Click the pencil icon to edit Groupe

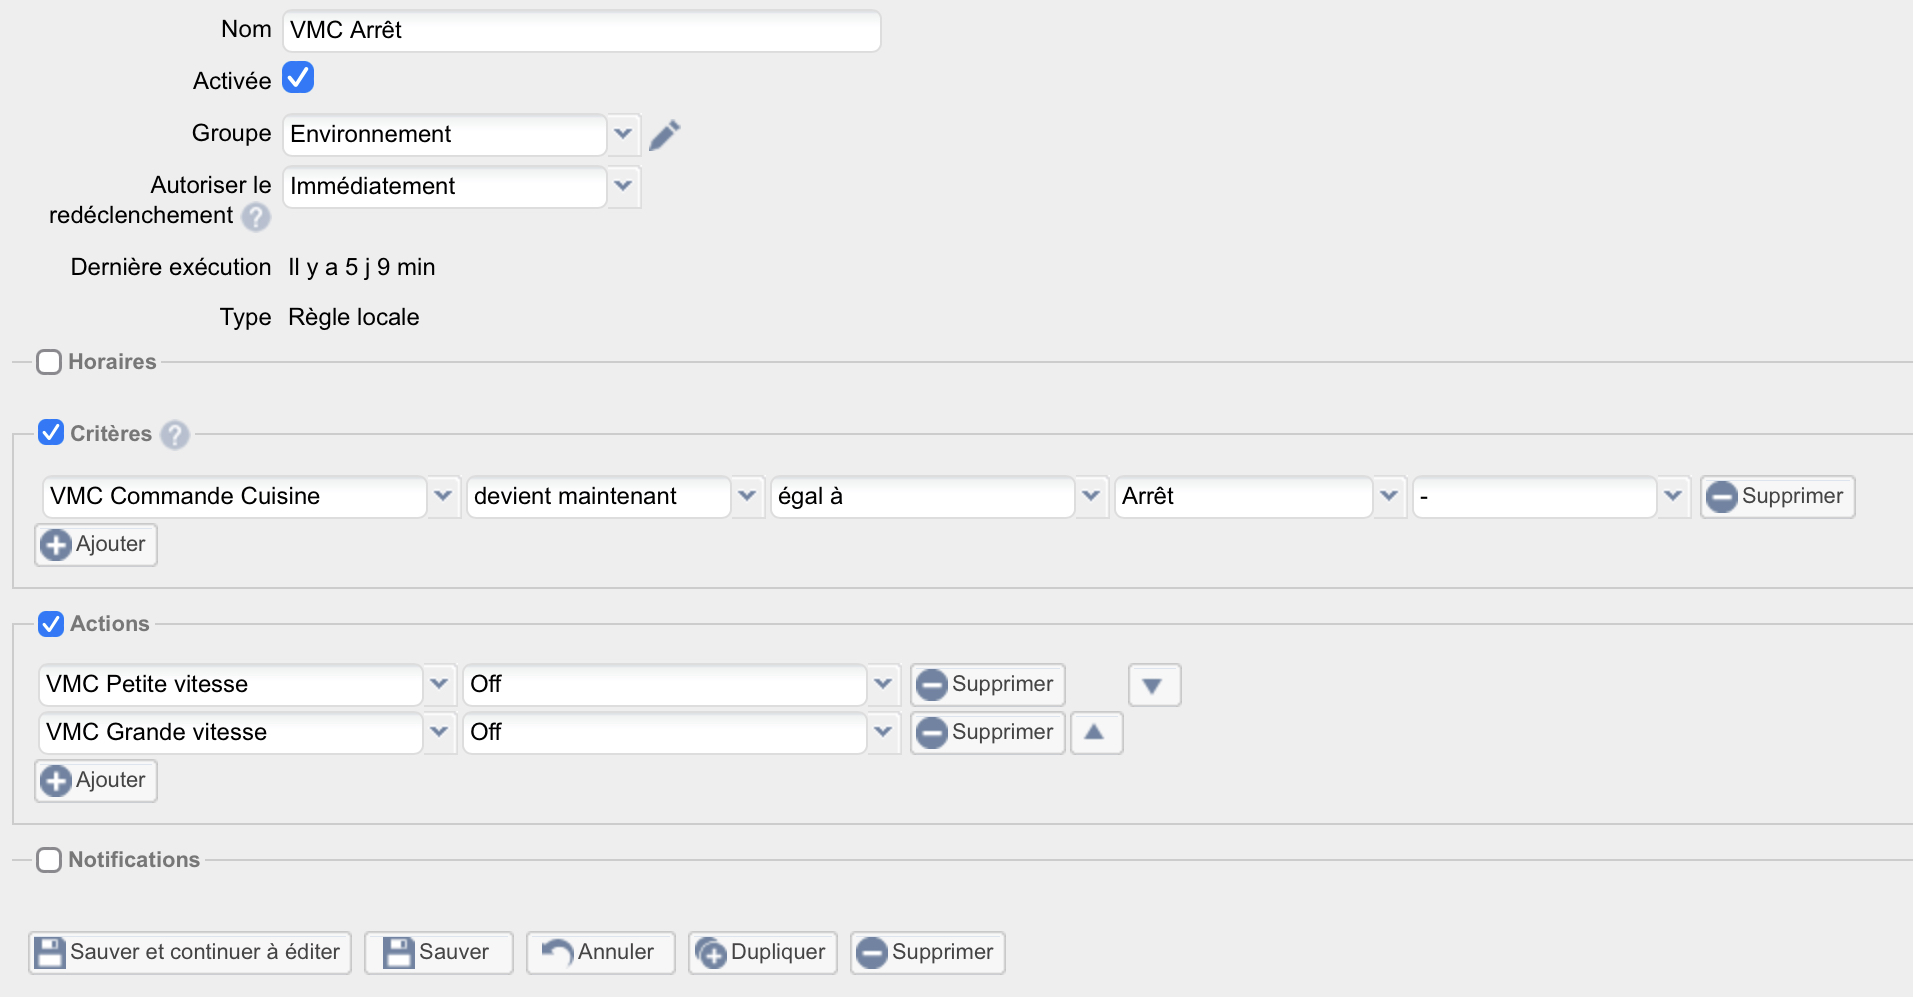coord(664,135)
